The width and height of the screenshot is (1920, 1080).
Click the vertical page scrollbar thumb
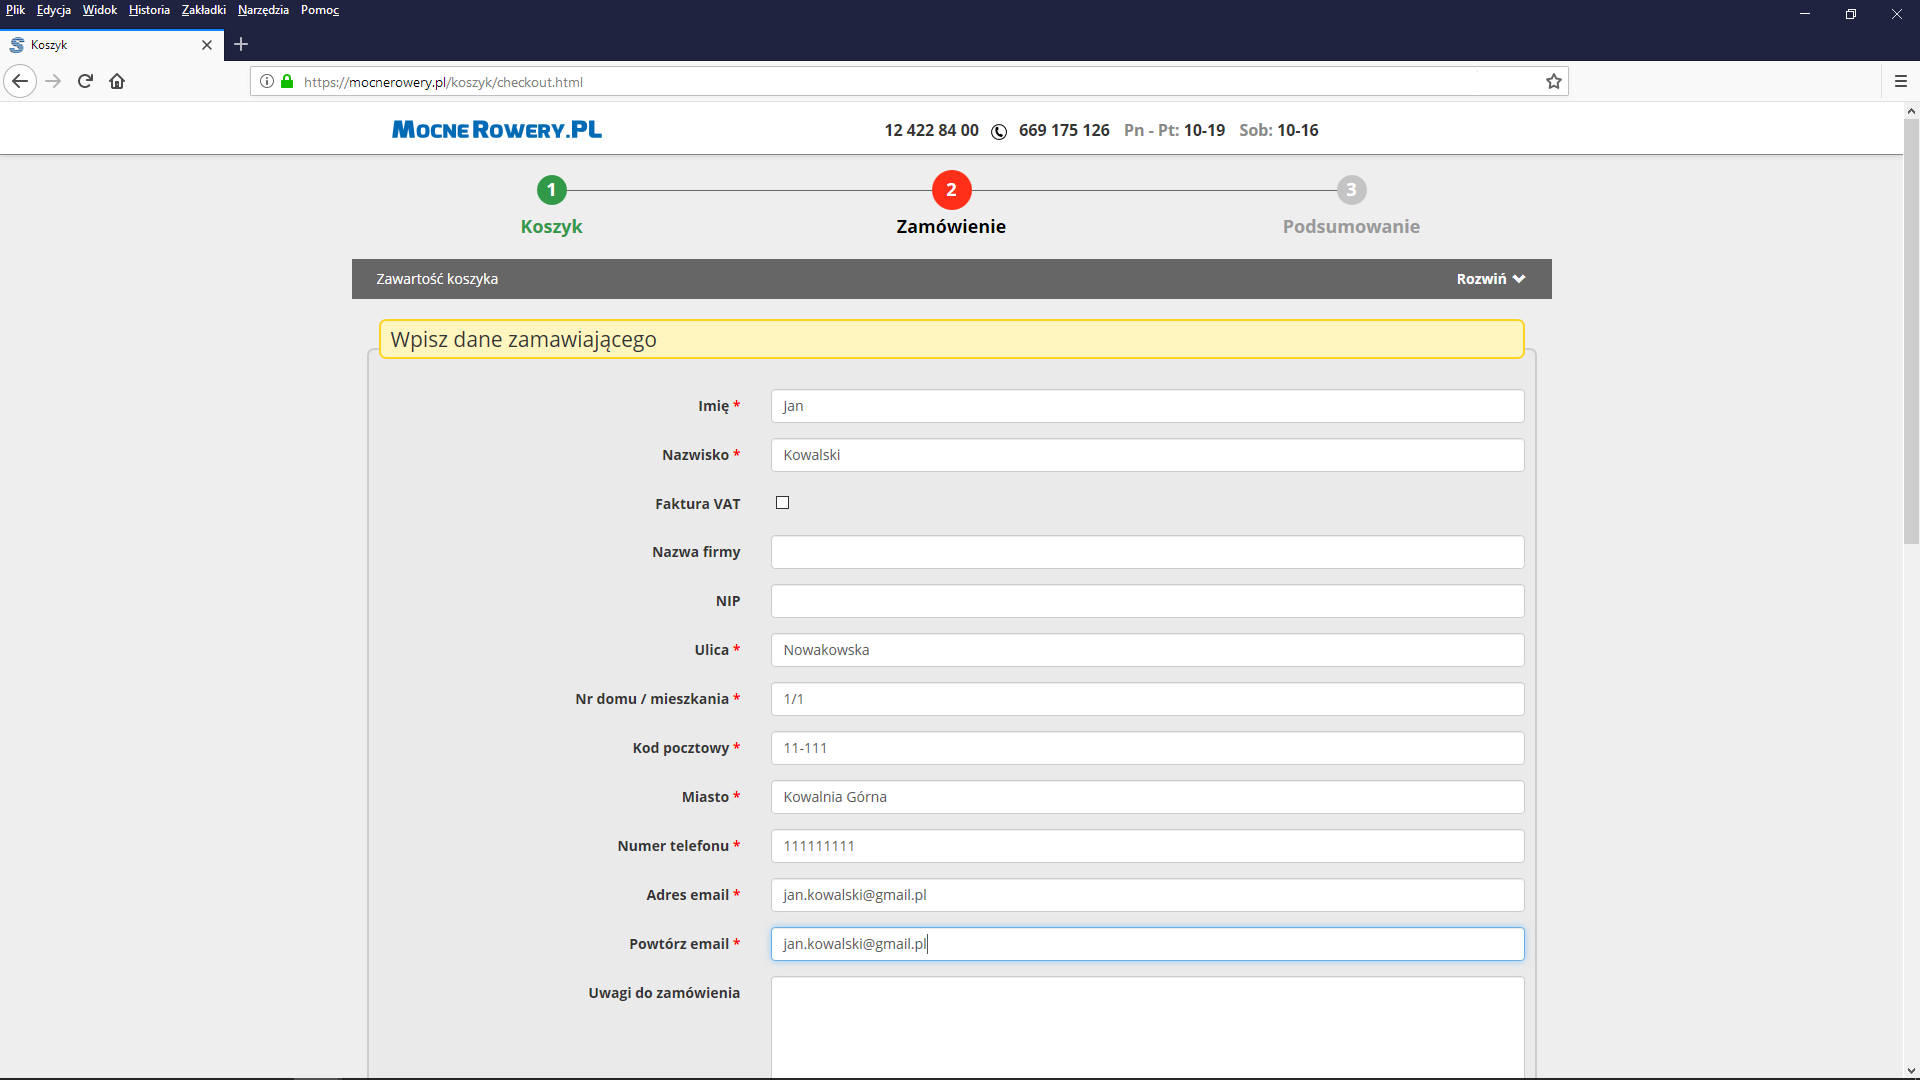pos(1911,330)
